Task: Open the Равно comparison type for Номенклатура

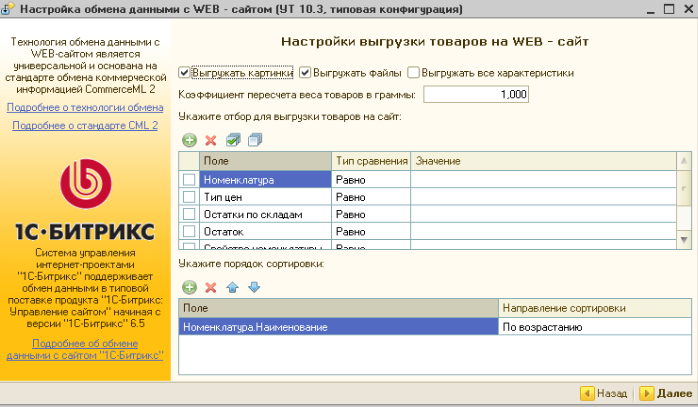Action: (371, 180)
